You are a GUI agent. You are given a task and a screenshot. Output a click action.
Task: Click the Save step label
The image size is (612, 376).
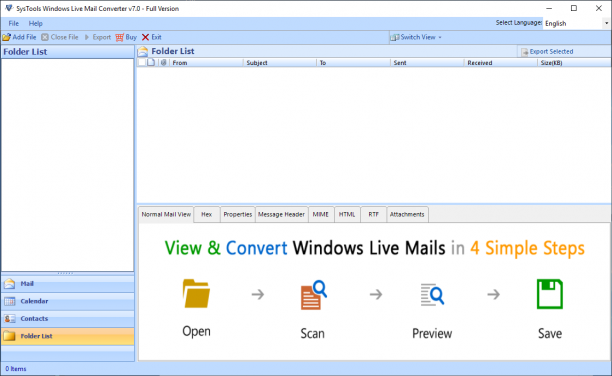(550, 333)
